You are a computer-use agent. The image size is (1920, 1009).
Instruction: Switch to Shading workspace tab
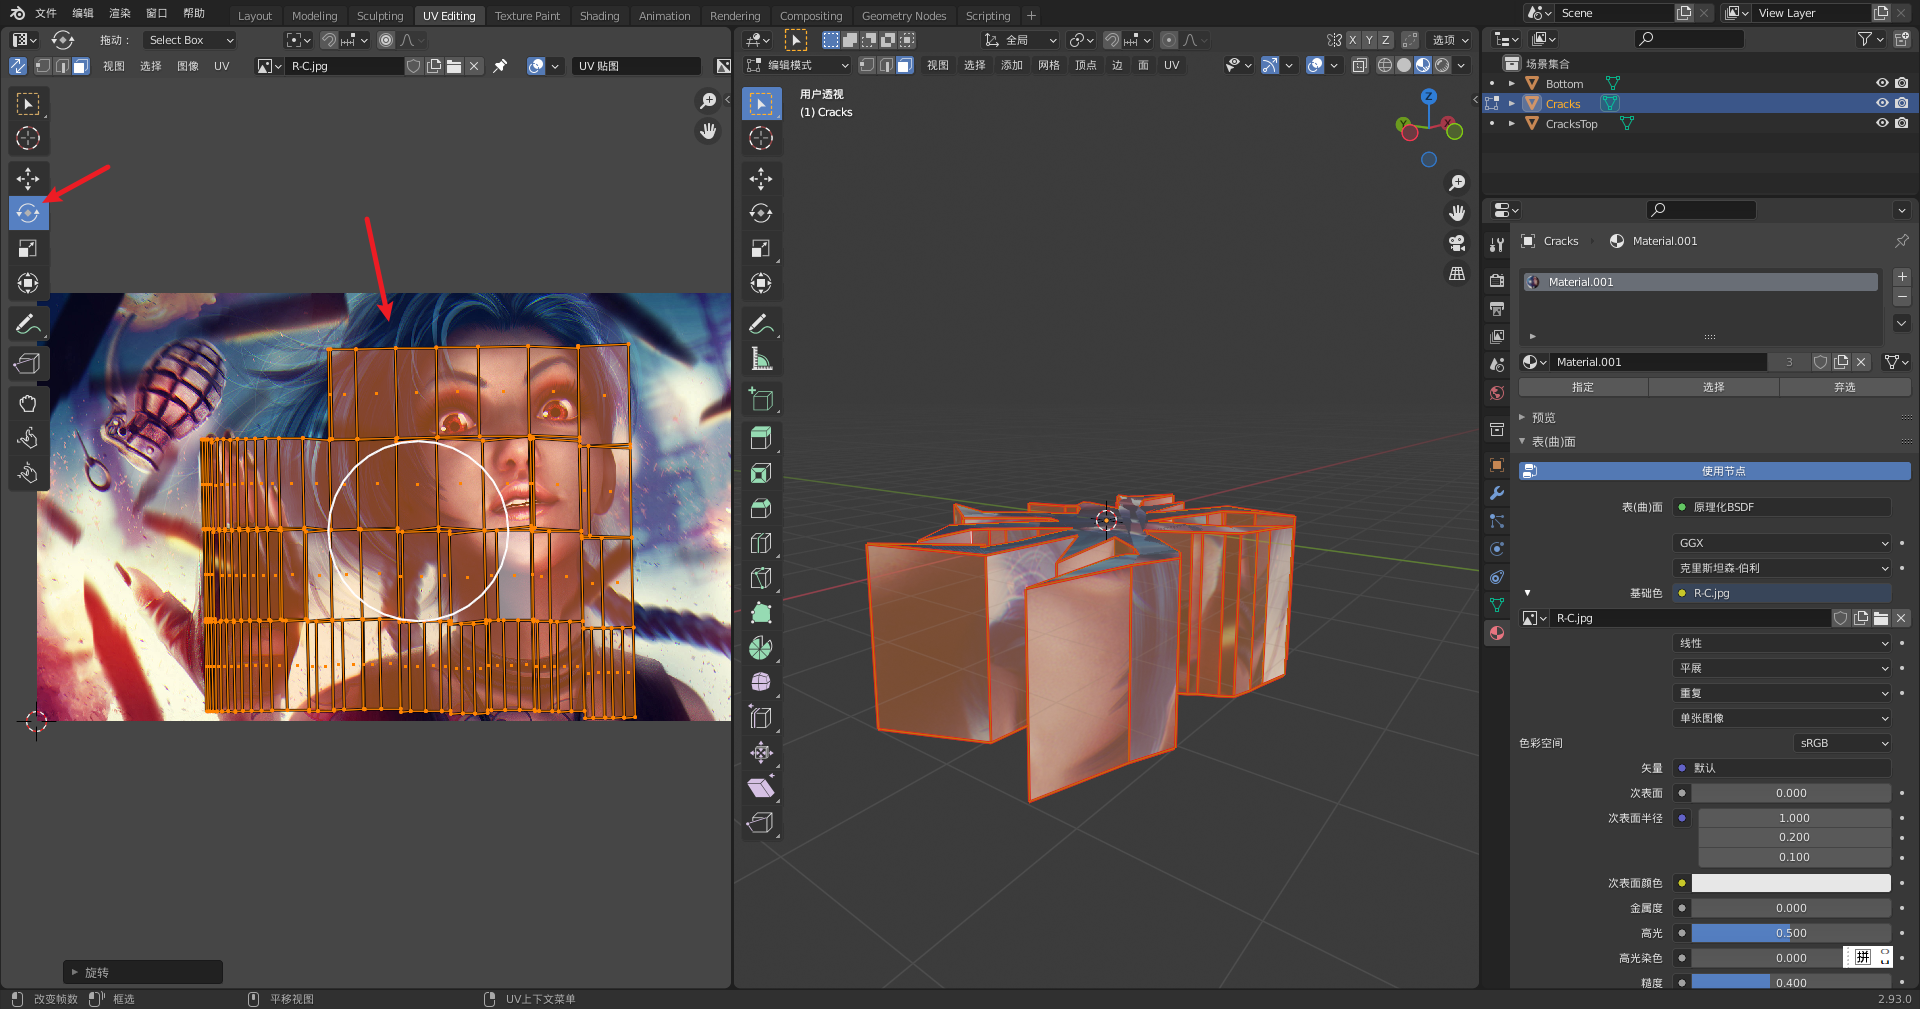pyautogui.click(x=599, y=16)
